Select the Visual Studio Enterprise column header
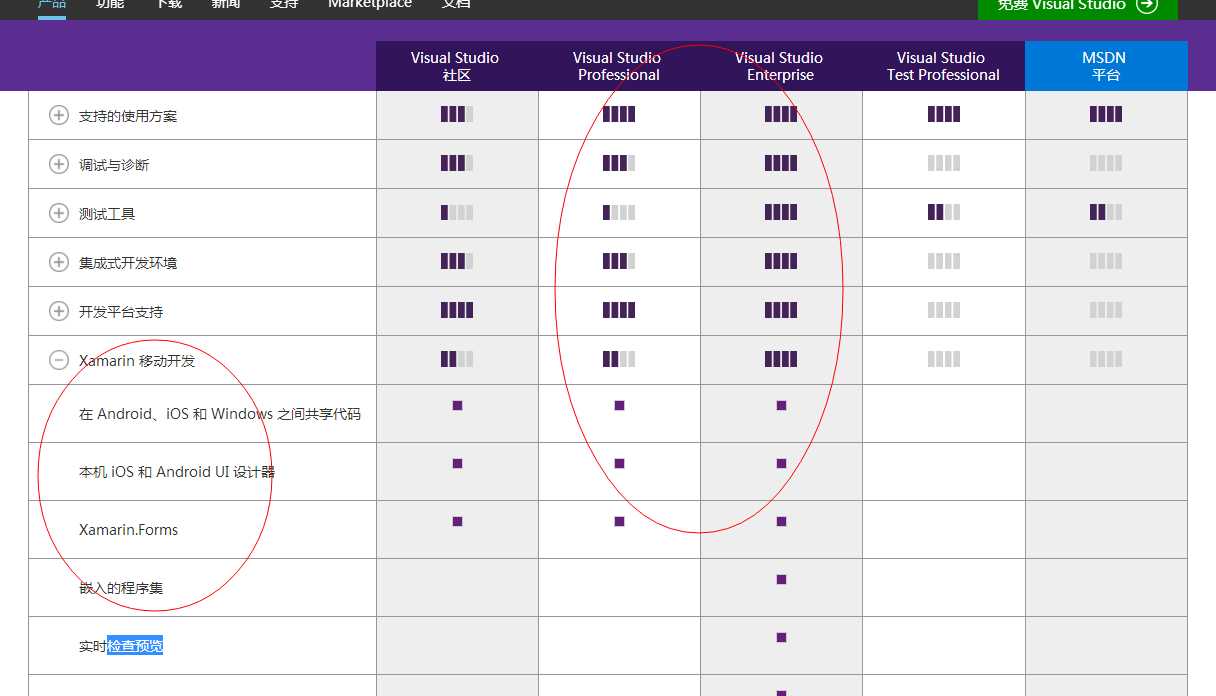The height and width of the screenshot is (696, 1216). pyautogui.click(x=781, y=66)
